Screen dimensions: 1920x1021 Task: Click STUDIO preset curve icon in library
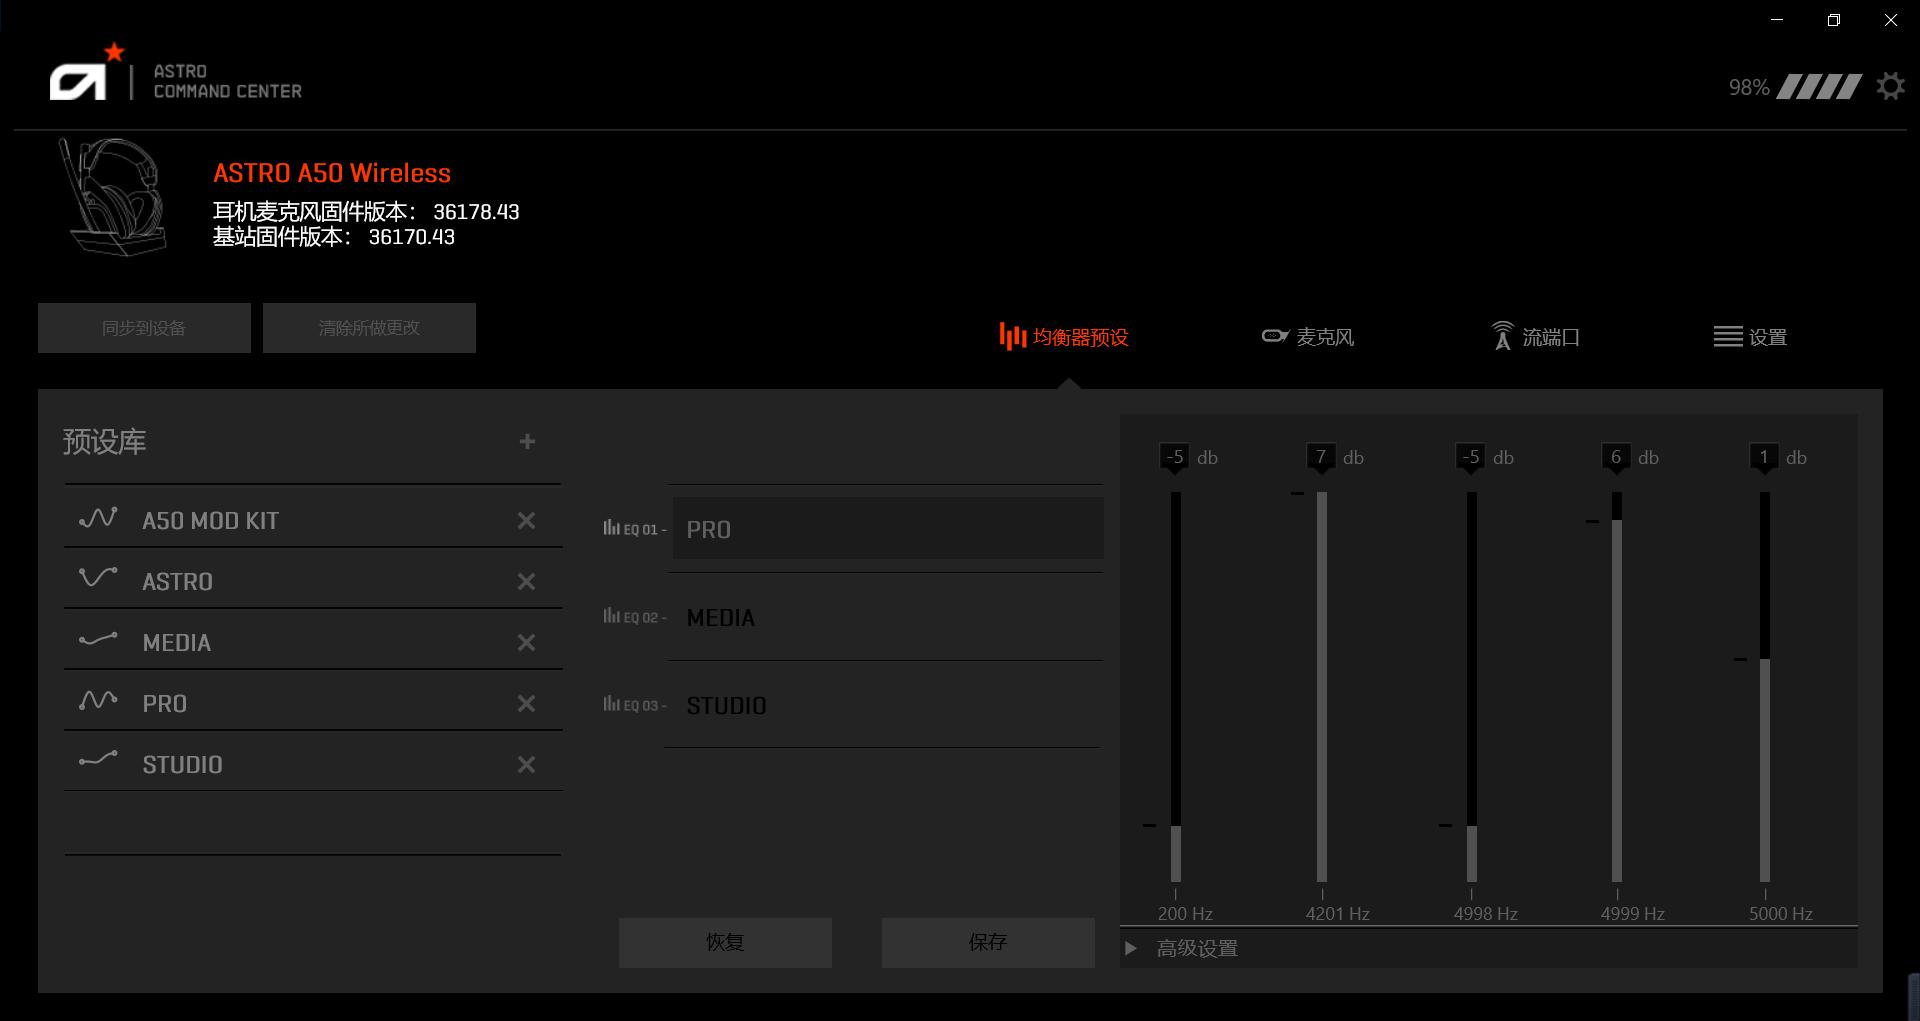coord(98,760)
